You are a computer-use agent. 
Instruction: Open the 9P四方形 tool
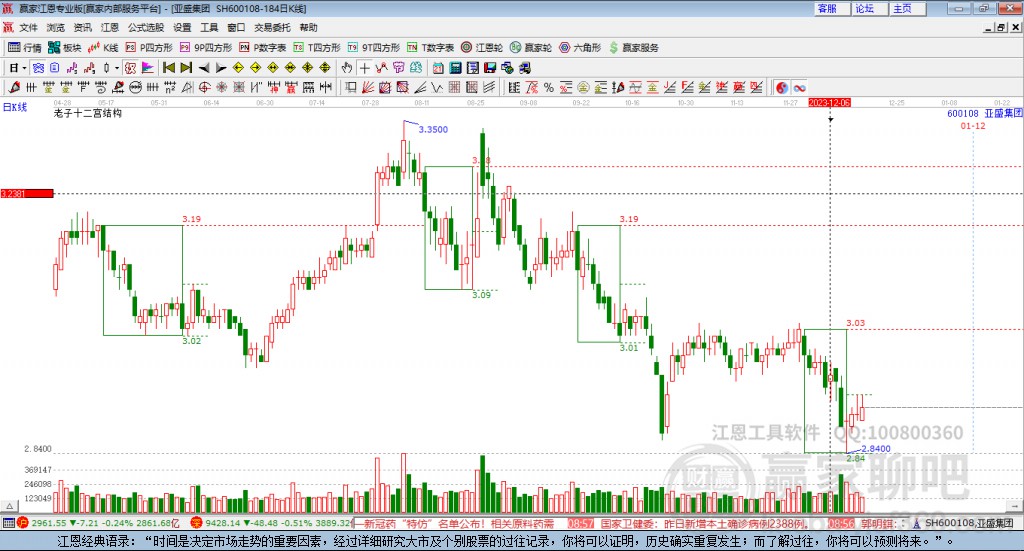(206, 48)
